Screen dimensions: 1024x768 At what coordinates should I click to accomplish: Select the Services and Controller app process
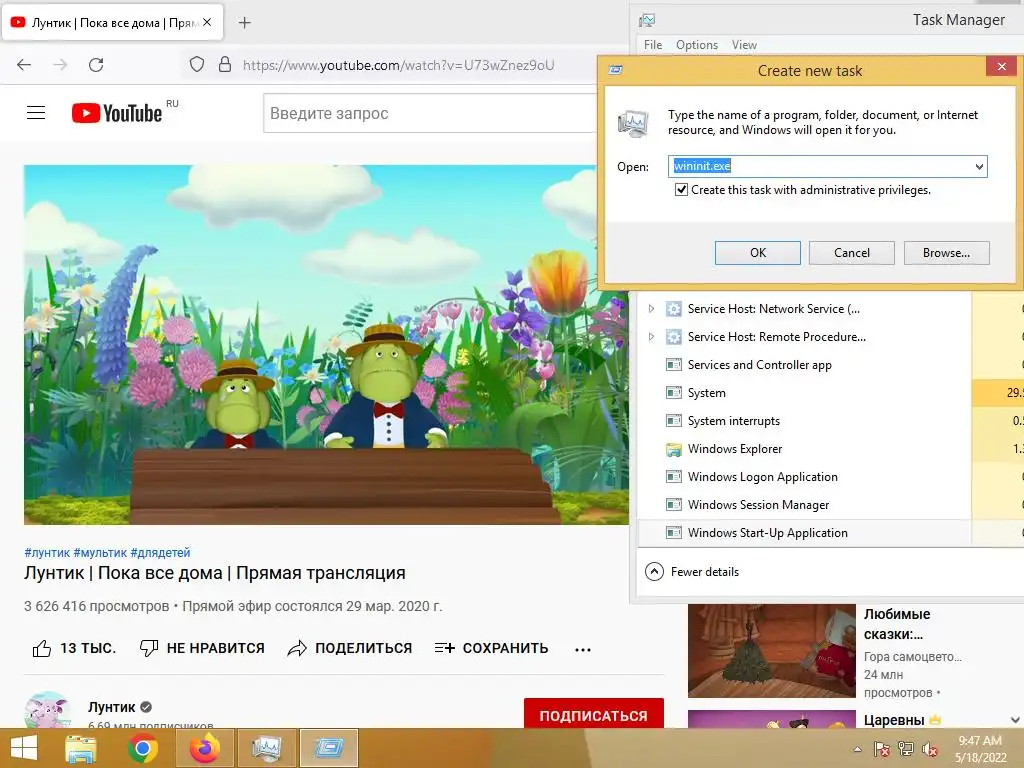pyautogui.click(x=803, y=365)
